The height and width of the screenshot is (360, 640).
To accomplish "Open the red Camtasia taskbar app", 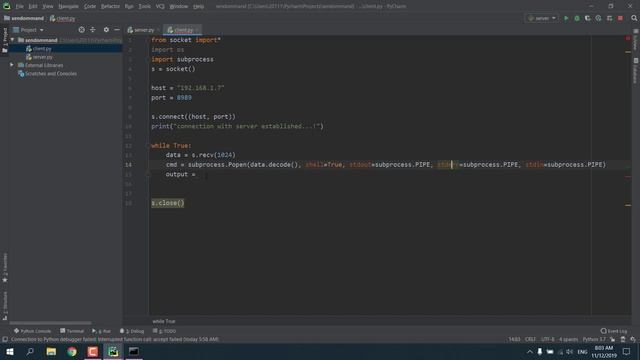I will [x=93, y=351].
